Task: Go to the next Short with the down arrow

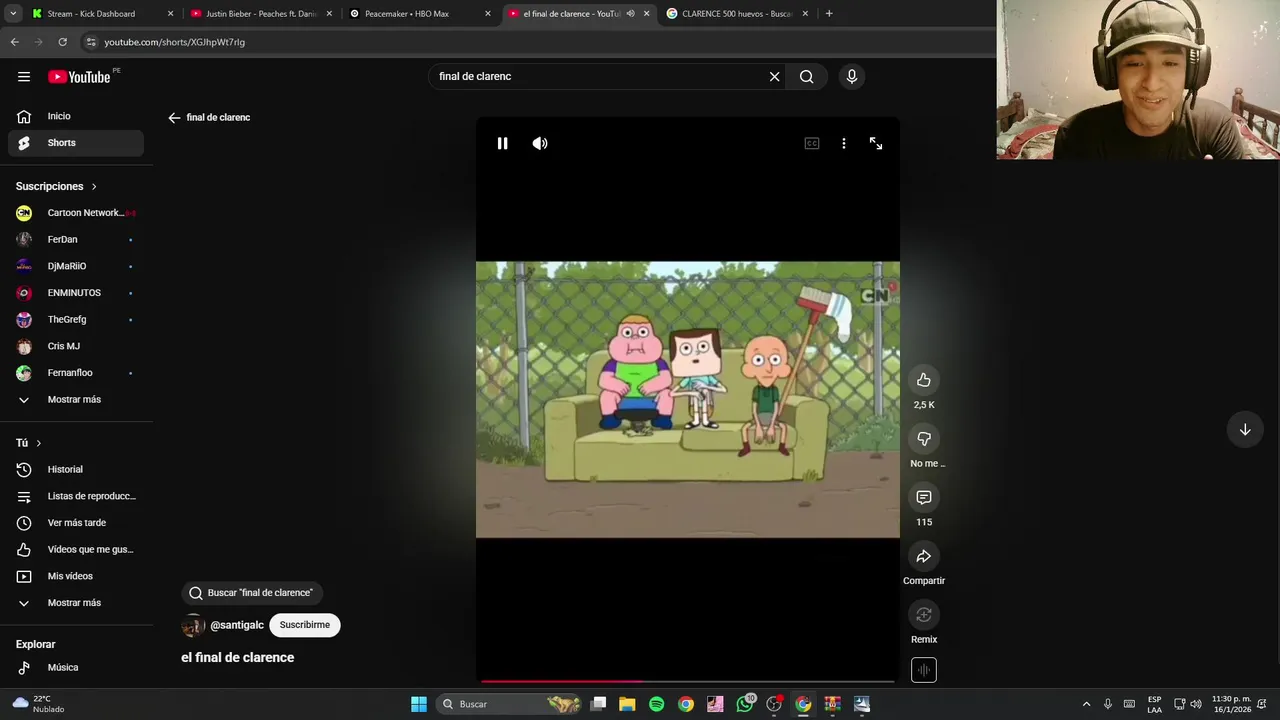Action: click(1245, 430)
